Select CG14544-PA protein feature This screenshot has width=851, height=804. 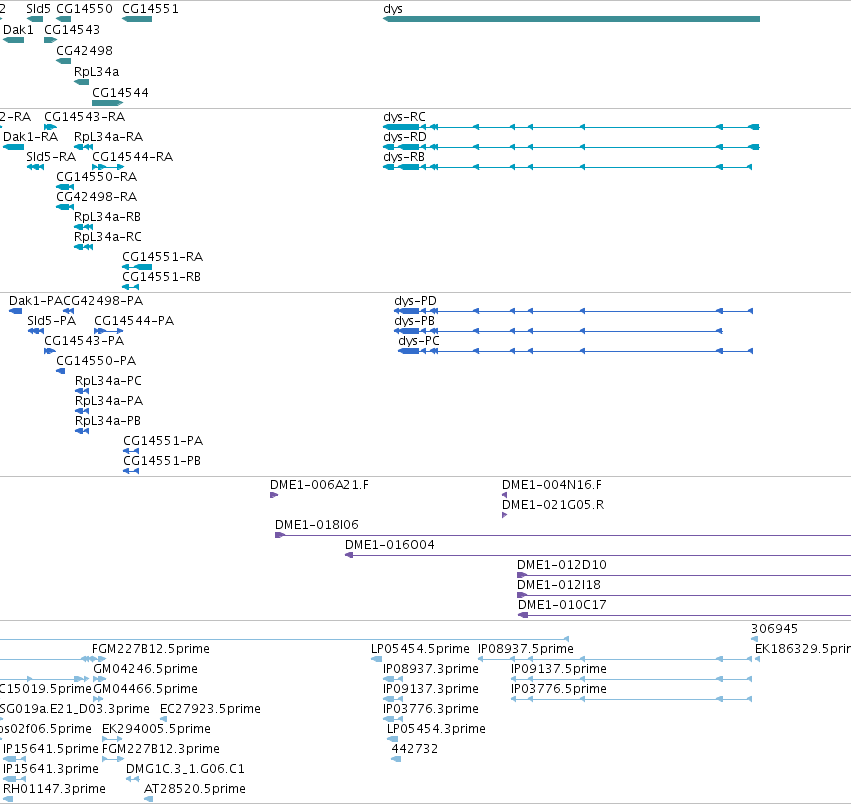click(x=109, y=331)
